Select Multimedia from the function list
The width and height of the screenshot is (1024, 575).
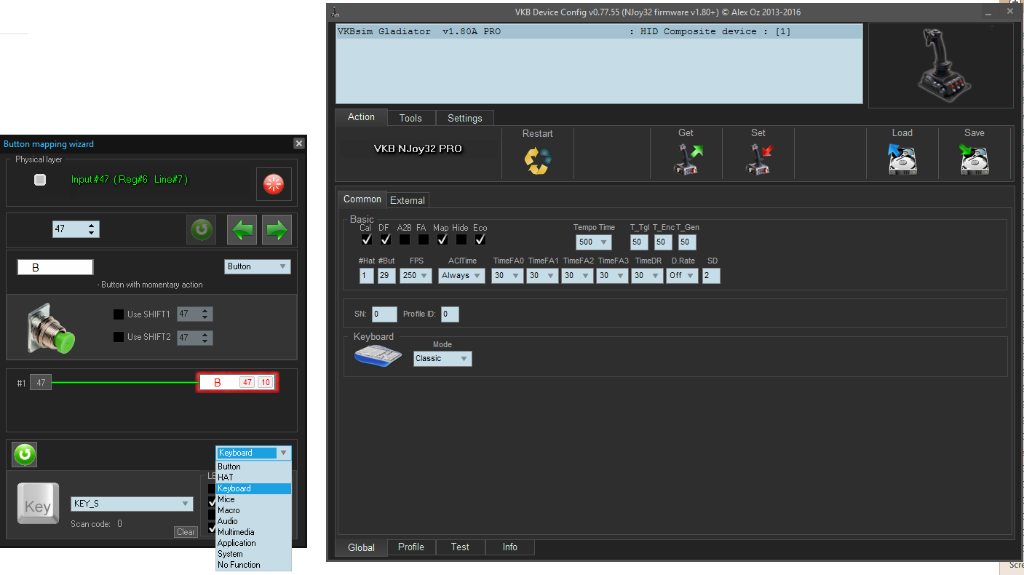pyautogui.click(x=253, y=532)
